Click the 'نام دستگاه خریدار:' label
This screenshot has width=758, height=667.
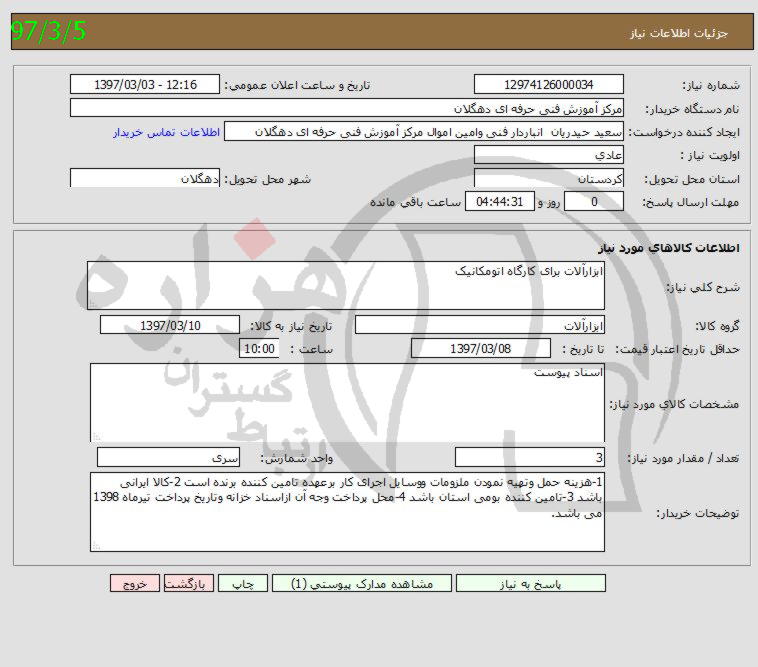pyautogui.click(x=692, y=110)
